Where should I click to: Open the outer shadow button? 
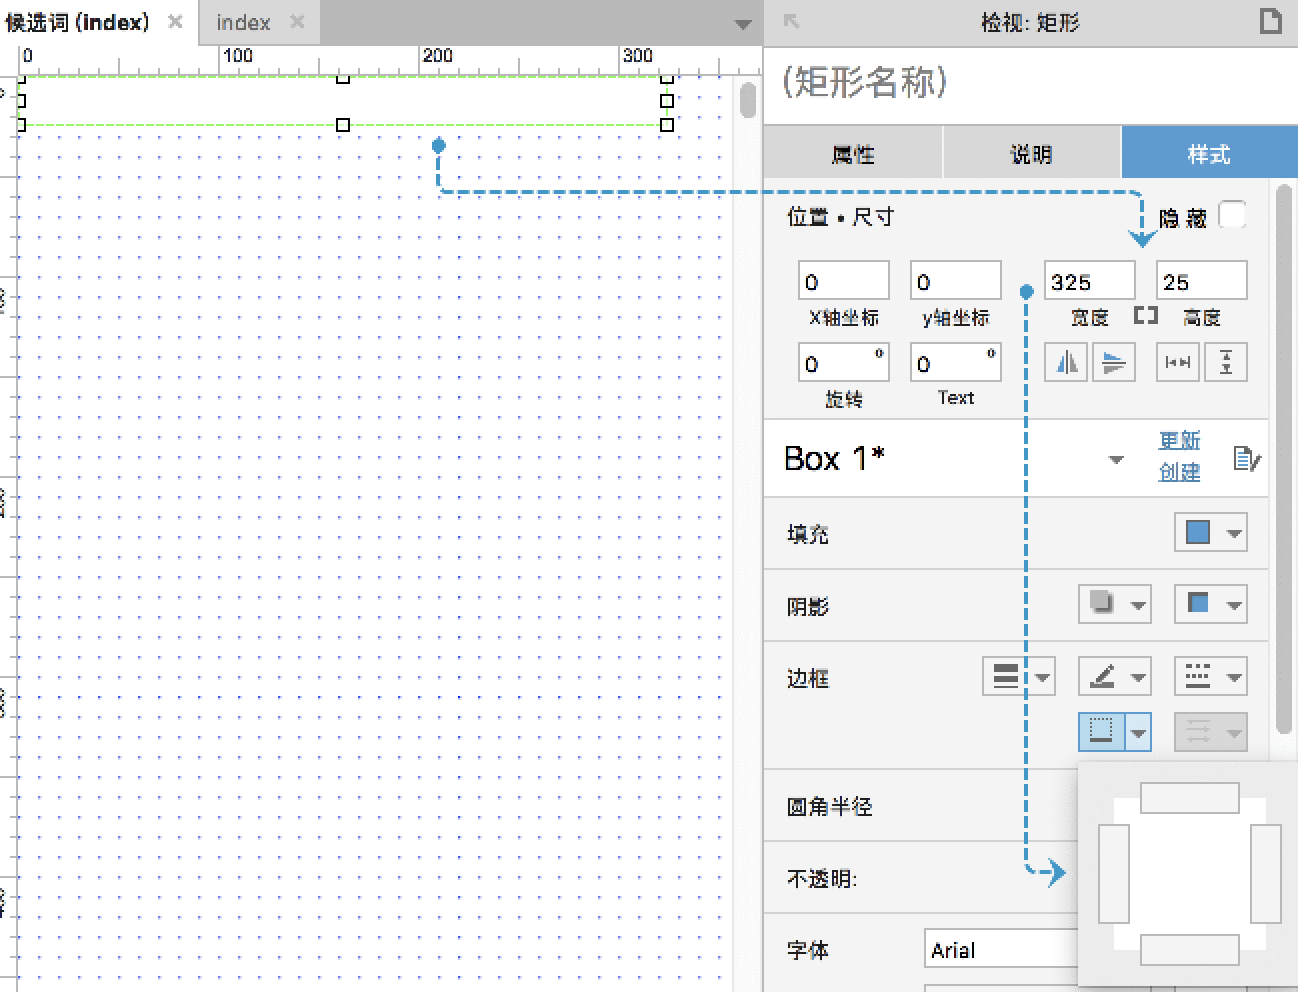[1102, 603]
